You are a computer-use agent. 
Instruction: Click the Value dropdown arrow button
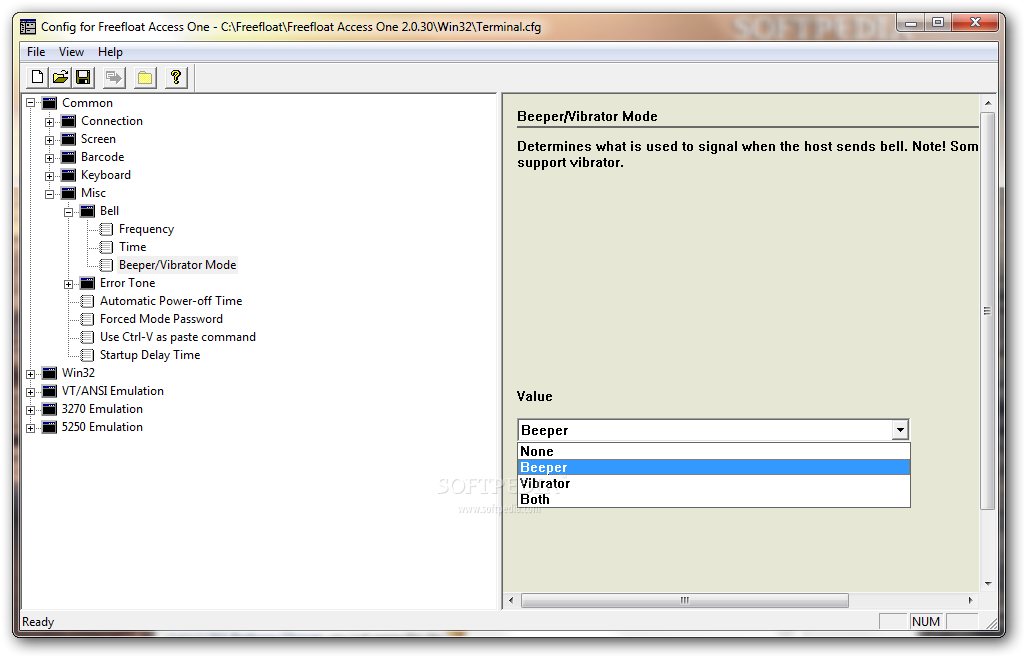tap(900, 430)
